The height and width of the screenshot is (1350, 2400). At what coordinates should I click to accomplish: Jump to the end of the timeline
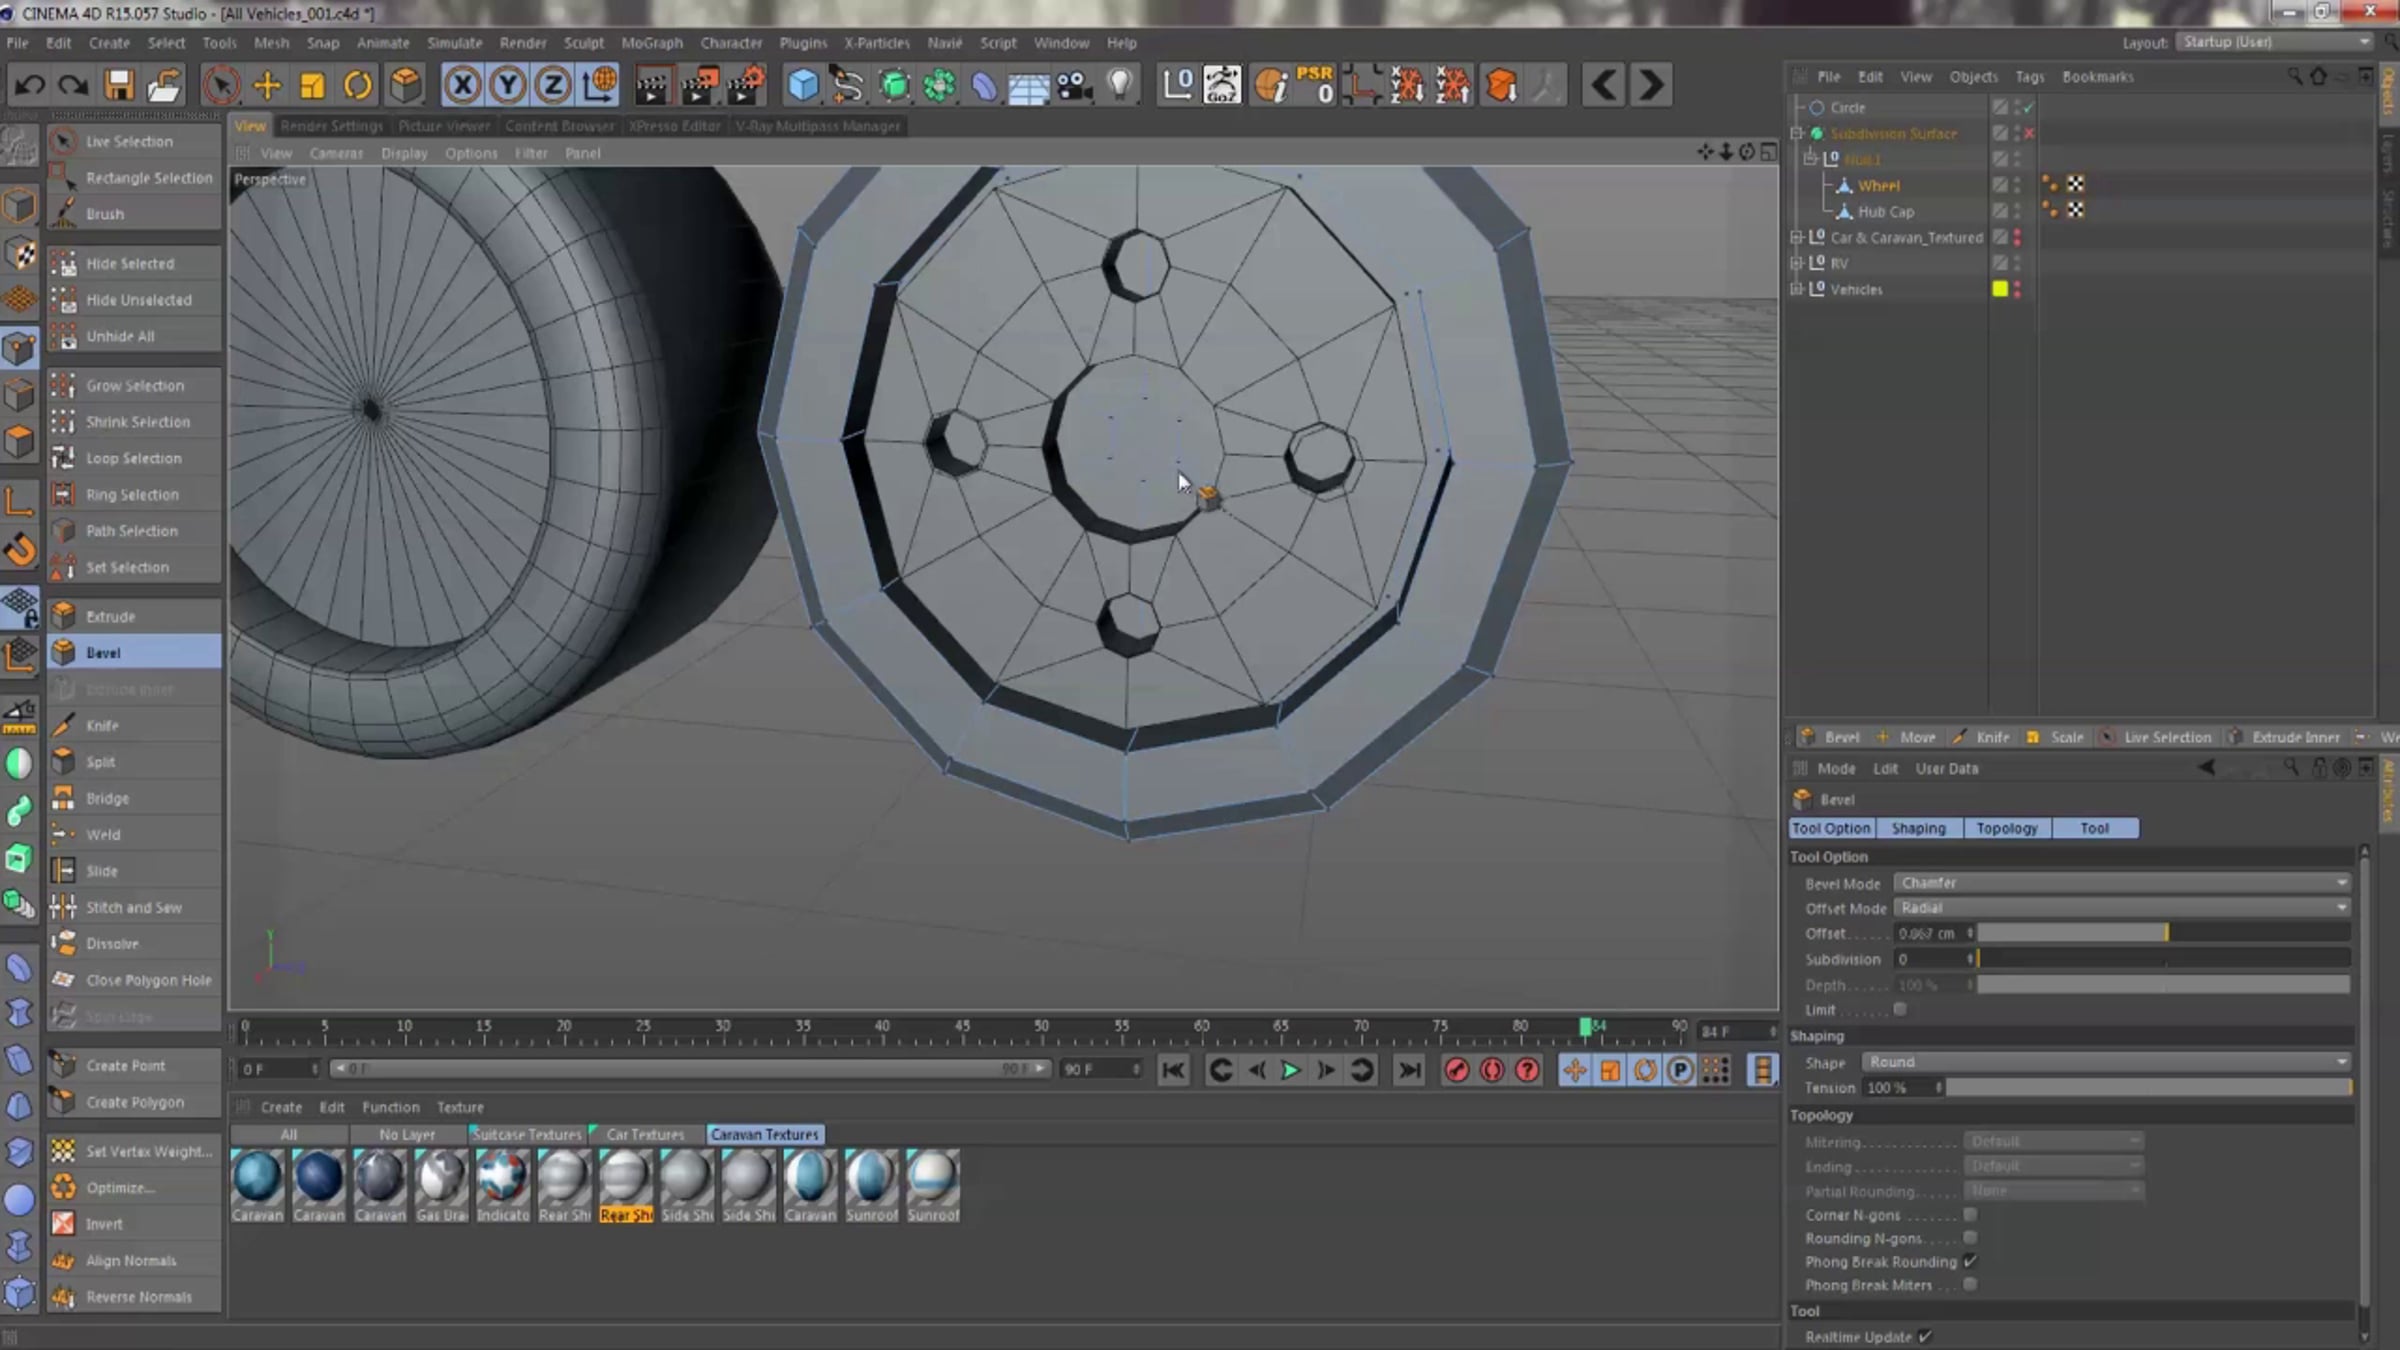[1409, 1070]
